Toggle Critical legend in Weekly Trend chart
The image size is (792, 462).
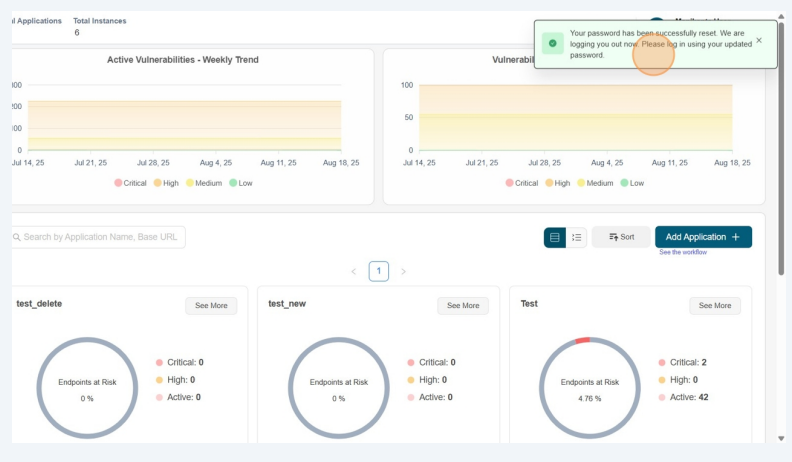130,183
